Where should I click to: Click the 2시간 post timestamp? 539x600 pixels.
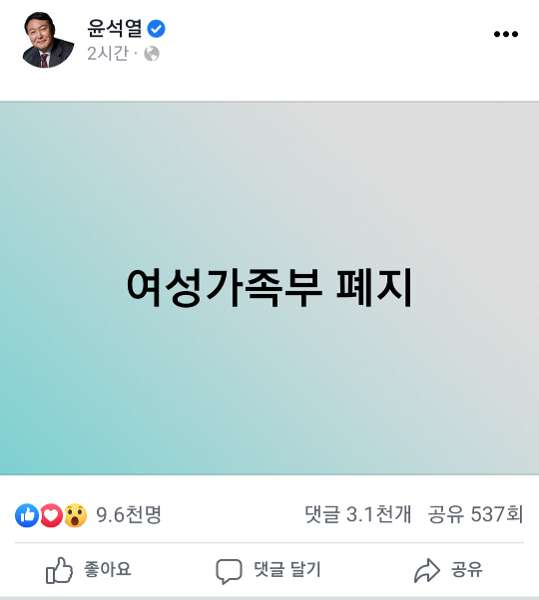pyautogui.click(x=108, y=54)
